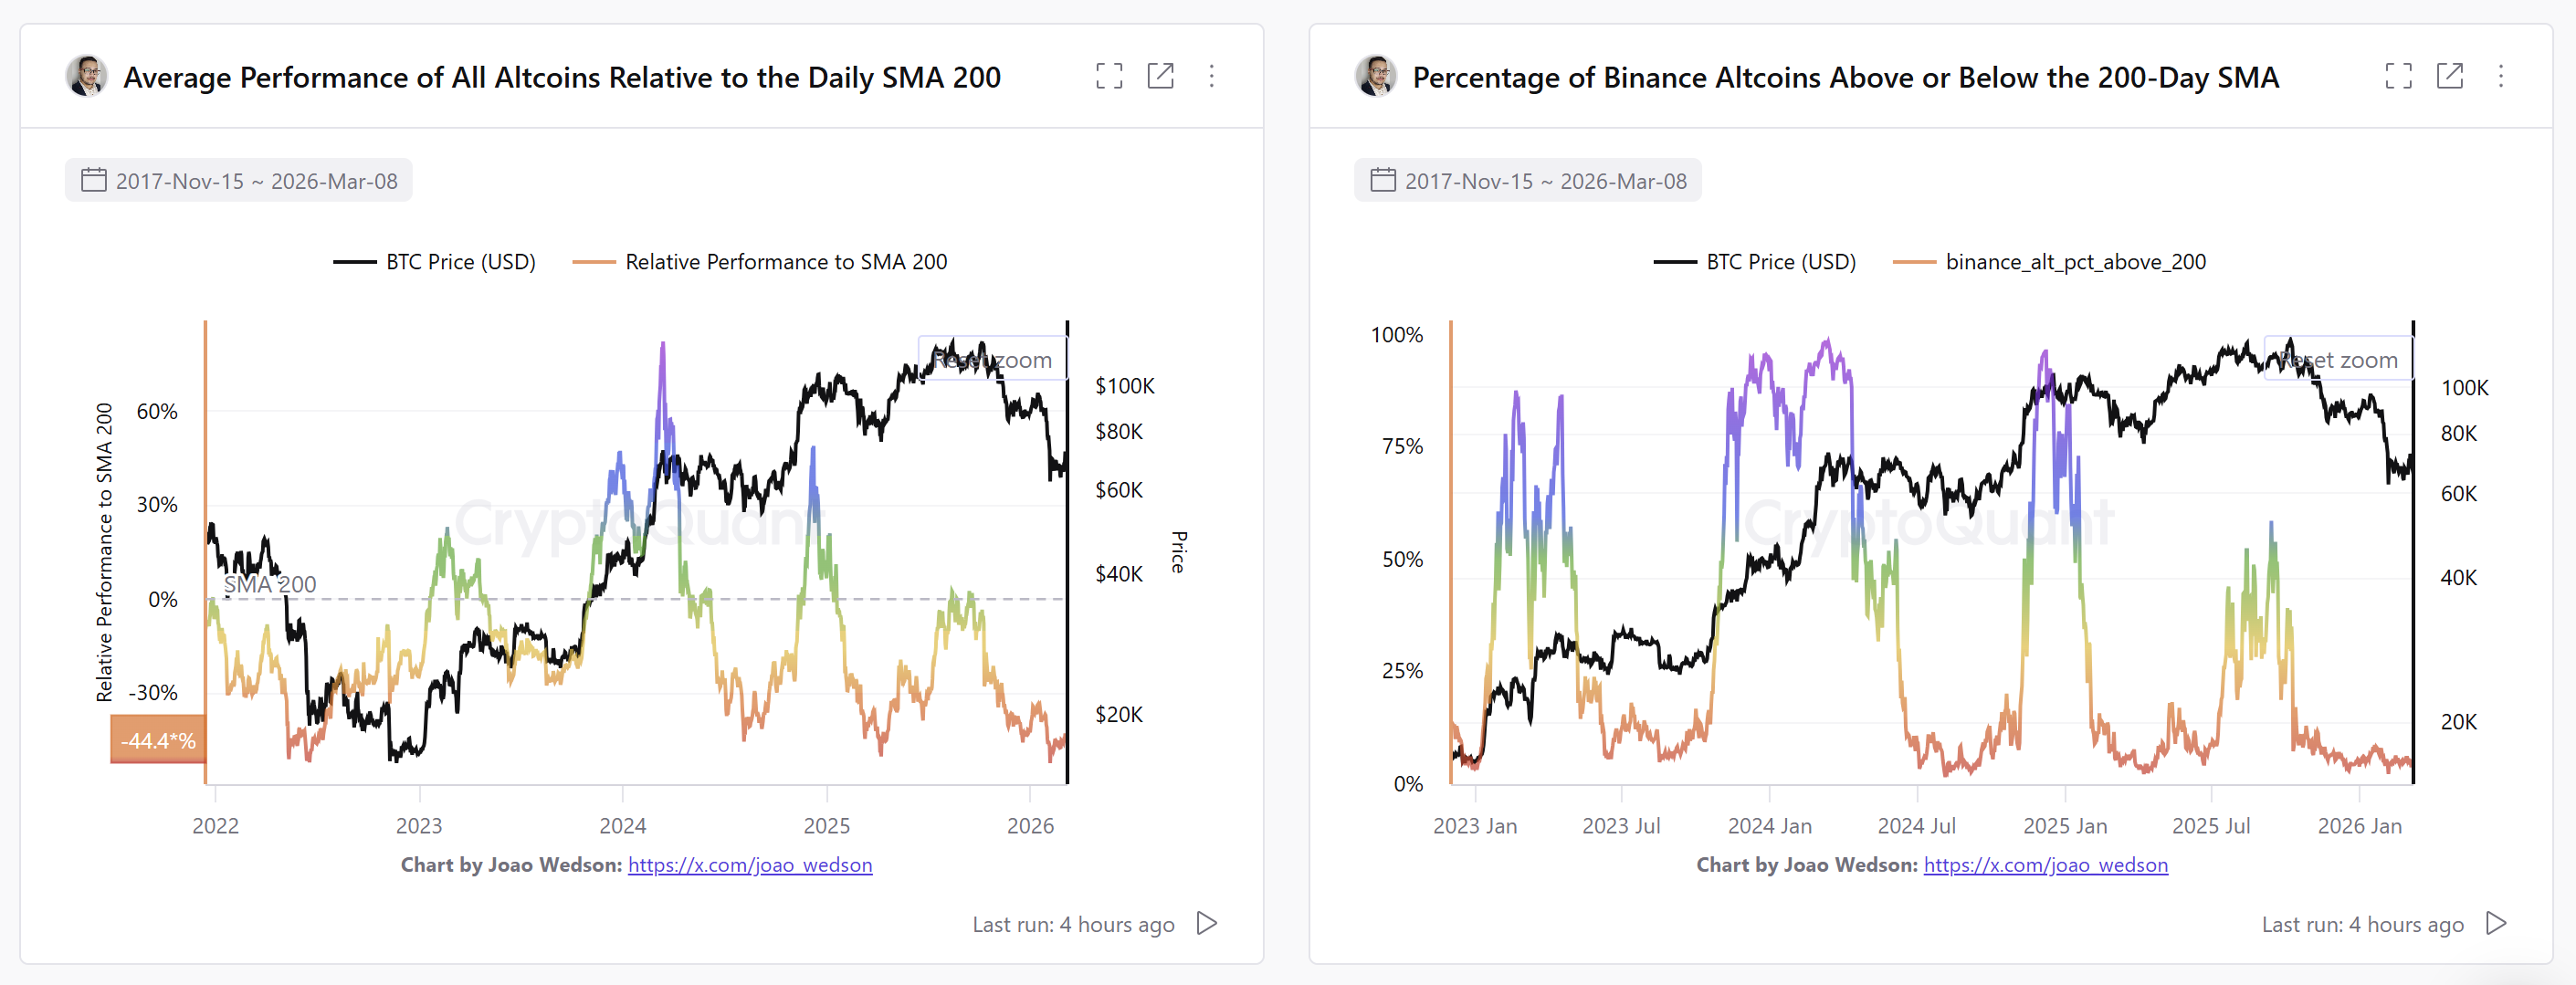The height and width of the screenshot is (985, 2576).
Task: Expand the left chart to fullscreen
Action: pos(1109,76)
